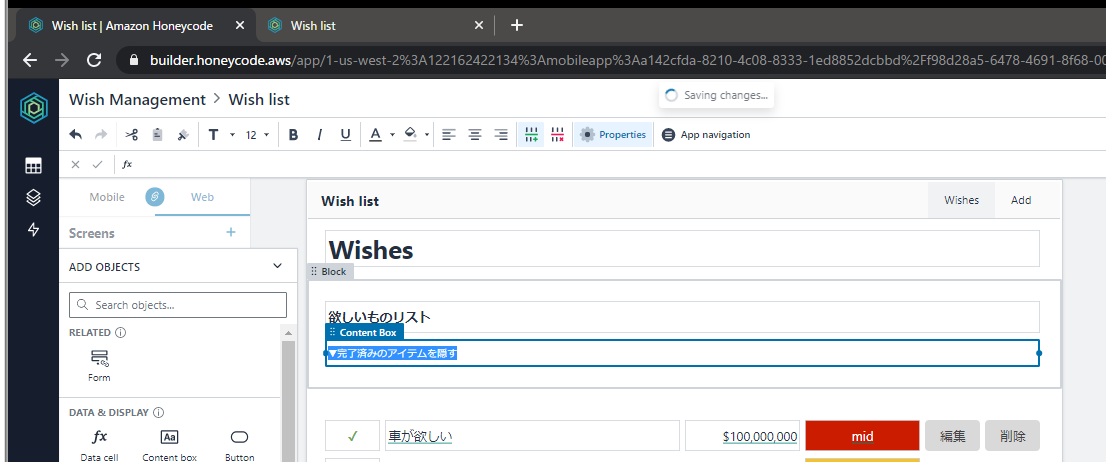The width and height of the screenshot is (1106, 462).
Task: Collapse the ADD OBJECTS panel chevron
Action: tap(277, 267)
